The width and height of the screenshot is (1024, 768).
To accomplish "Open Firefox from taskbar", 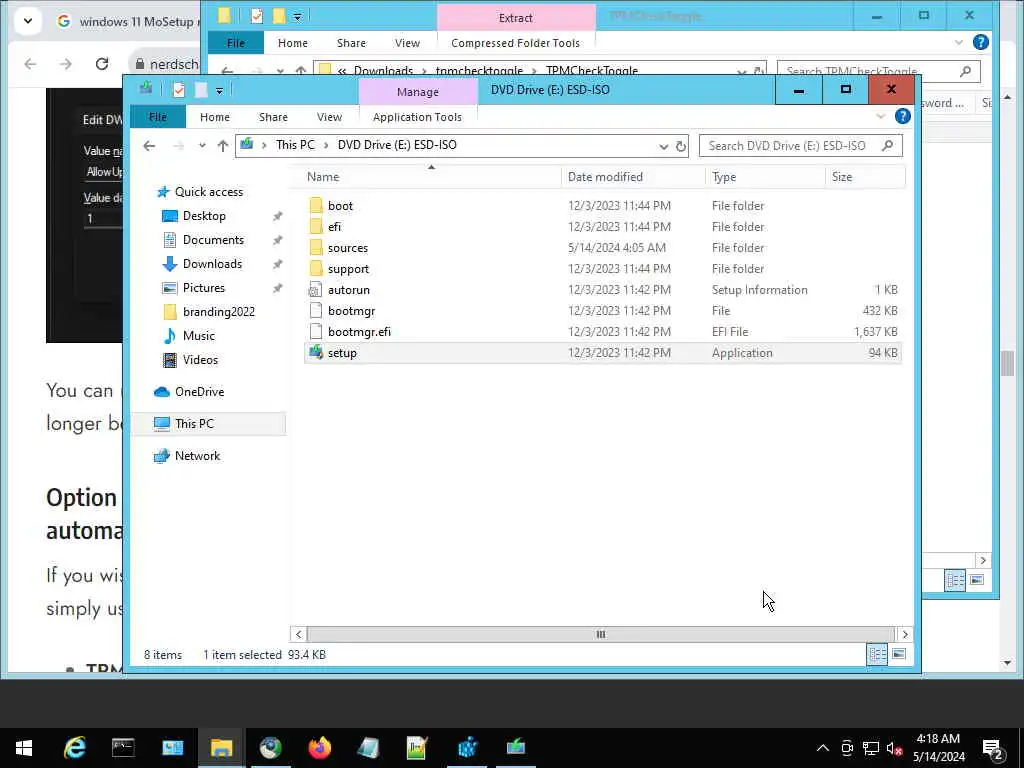I will [319, 748].
